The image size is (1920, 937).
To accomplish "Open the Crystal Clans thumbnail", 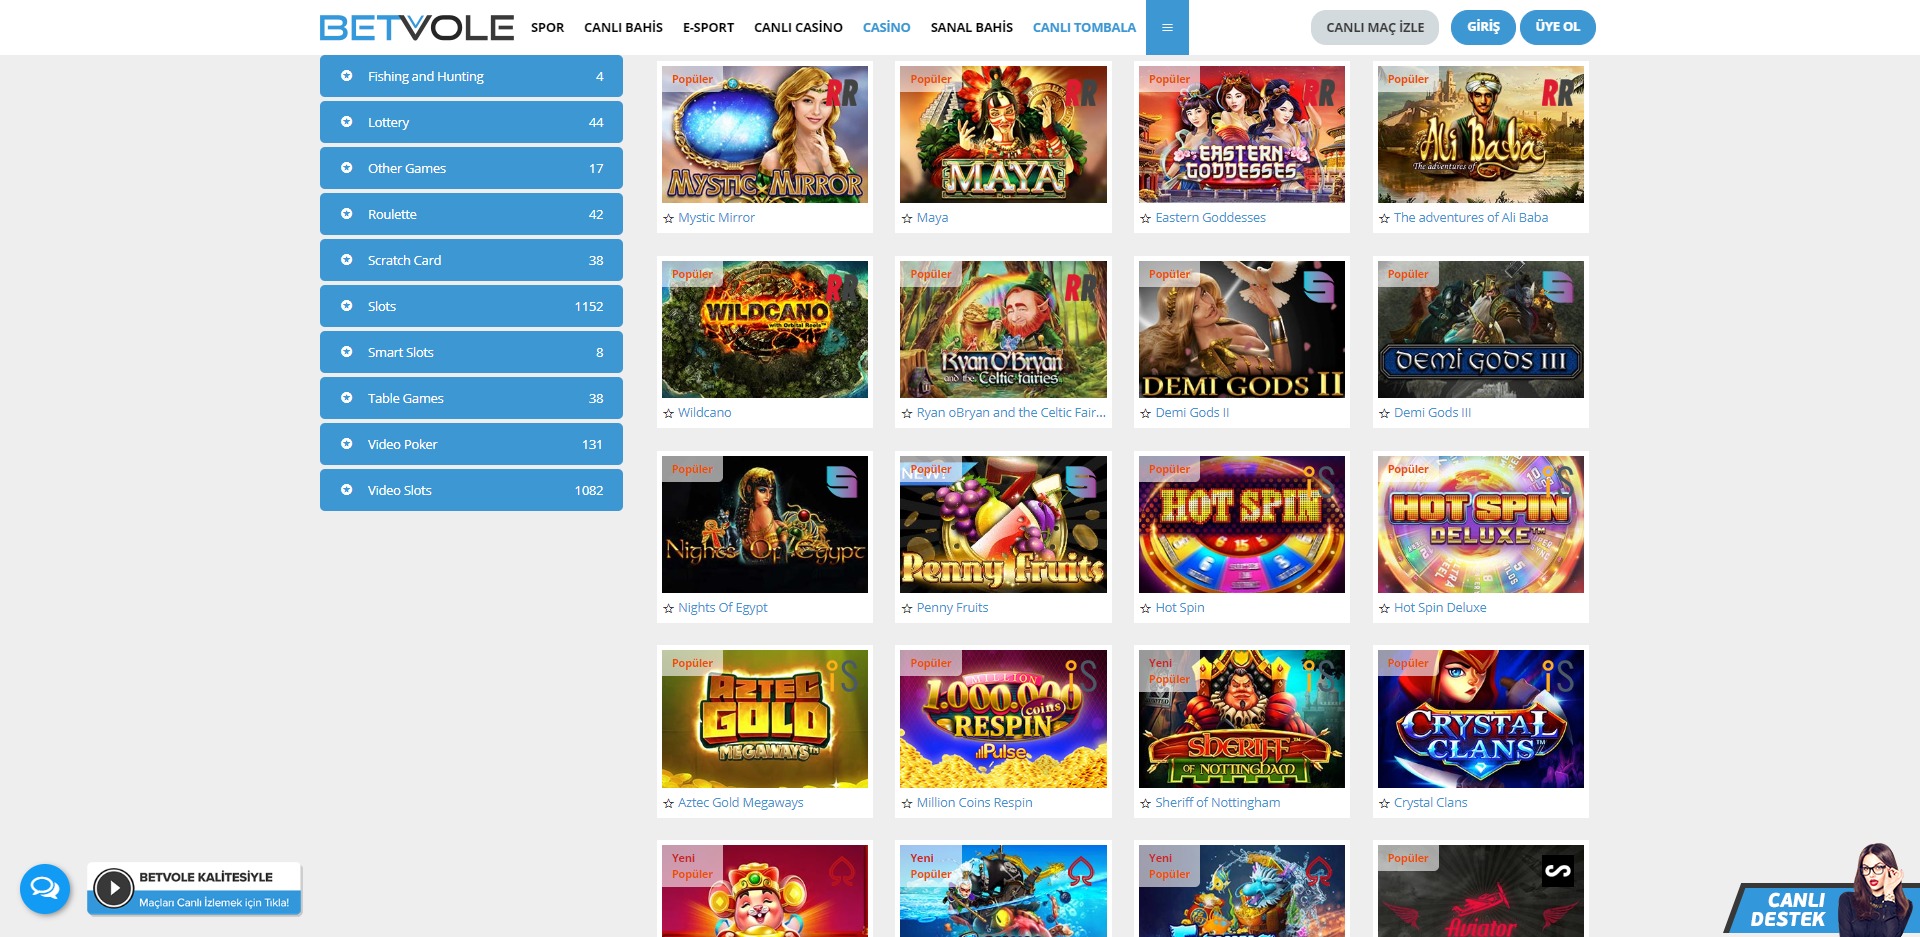I will pos(1481,719).
